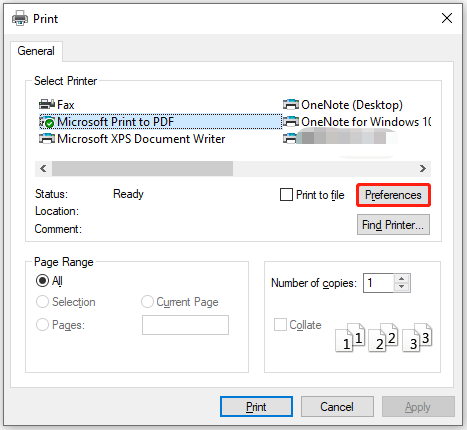Select the 'Fax' printer label
Viewport: 467px width, 430px height.
point(66,105)
